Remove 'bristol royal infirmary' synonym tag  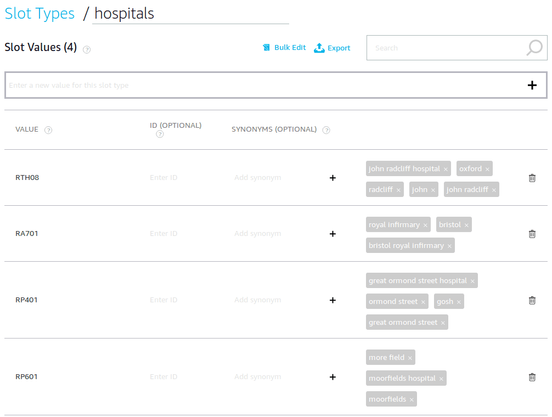449,246
